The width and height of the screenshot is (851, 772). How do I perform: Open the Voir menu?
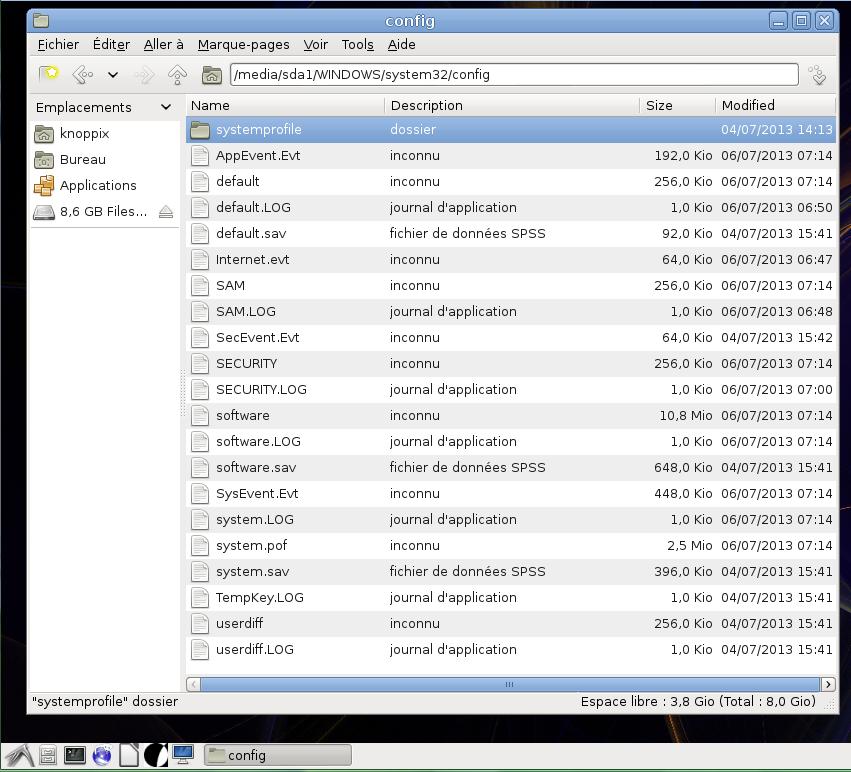[x=315, y=45]
